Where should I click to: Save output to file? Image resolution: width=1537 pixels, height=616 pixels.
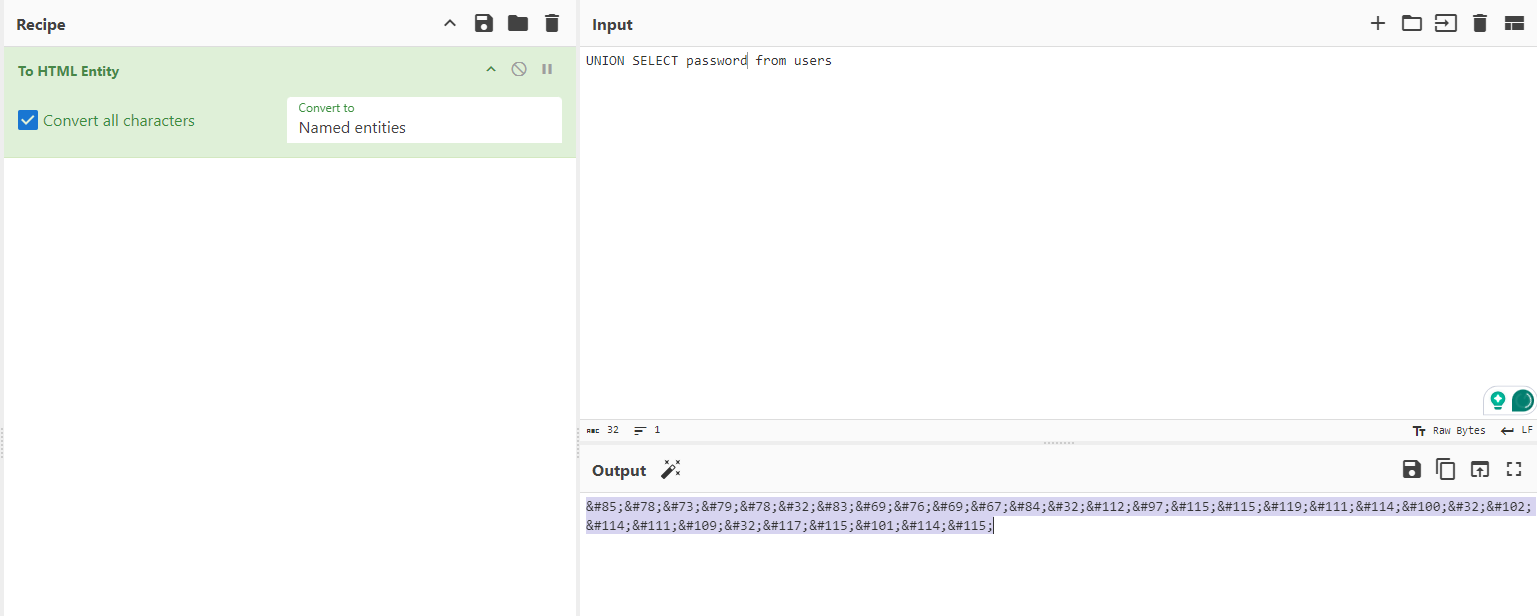pyautogui.click(x=1411, y=470)
